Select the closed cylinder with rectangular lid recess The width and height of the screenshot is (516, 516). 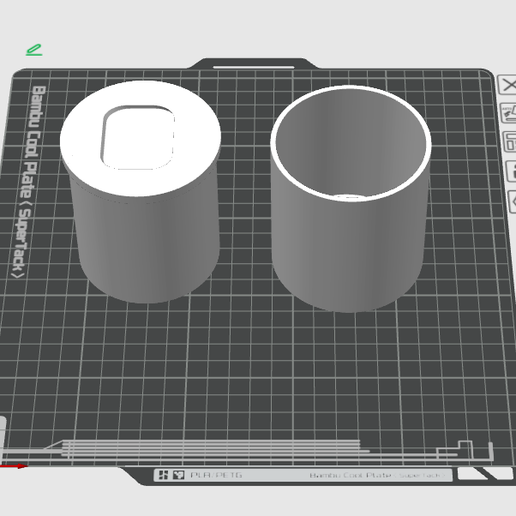click(x=141, y=192)
